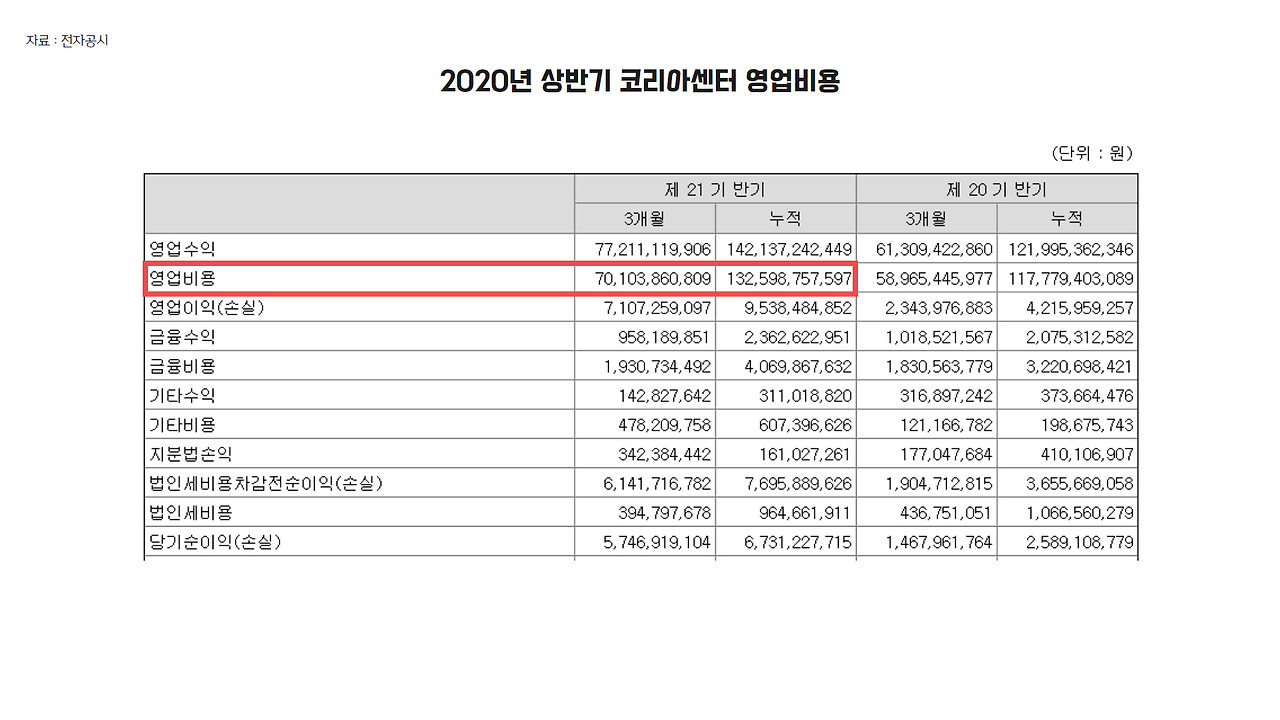The height and width of the screenshot is (720, 1280).
Task: Select the value 607,396,626
Action: point(805,425)
